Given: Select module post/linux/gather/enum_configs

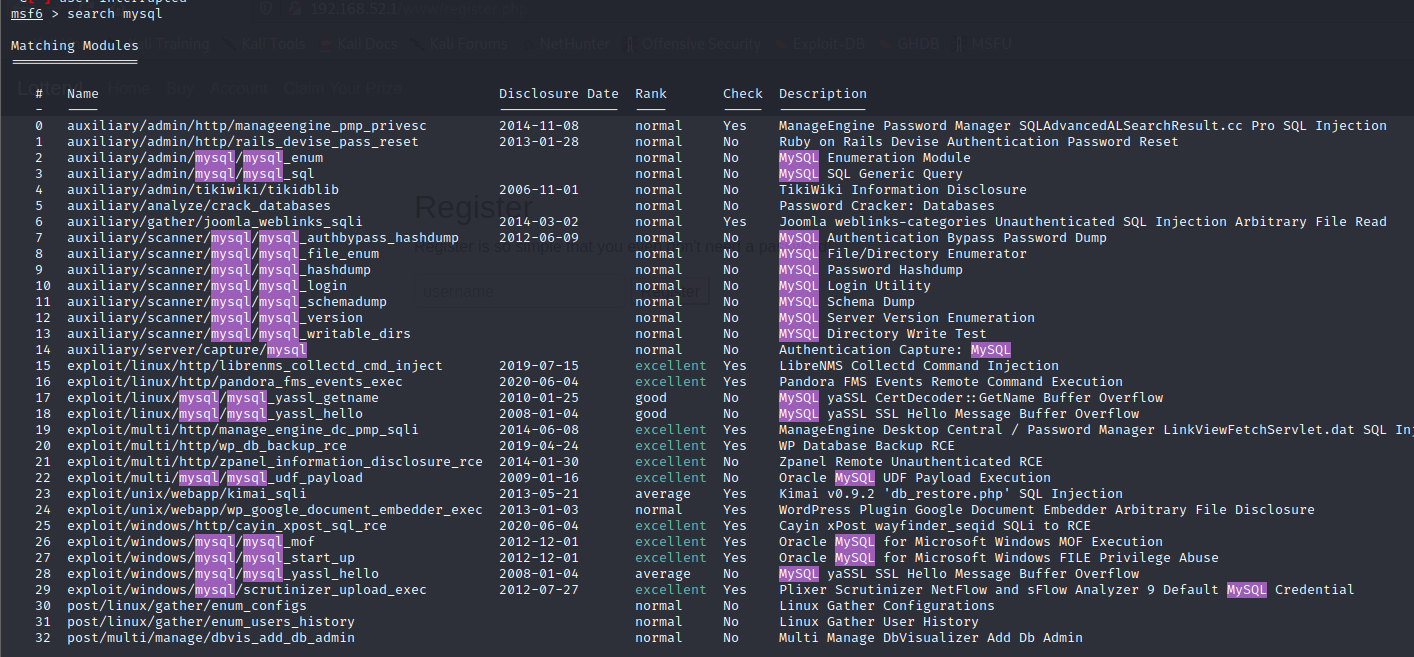Looking at the screenshot, I should (x=187, y=606).
